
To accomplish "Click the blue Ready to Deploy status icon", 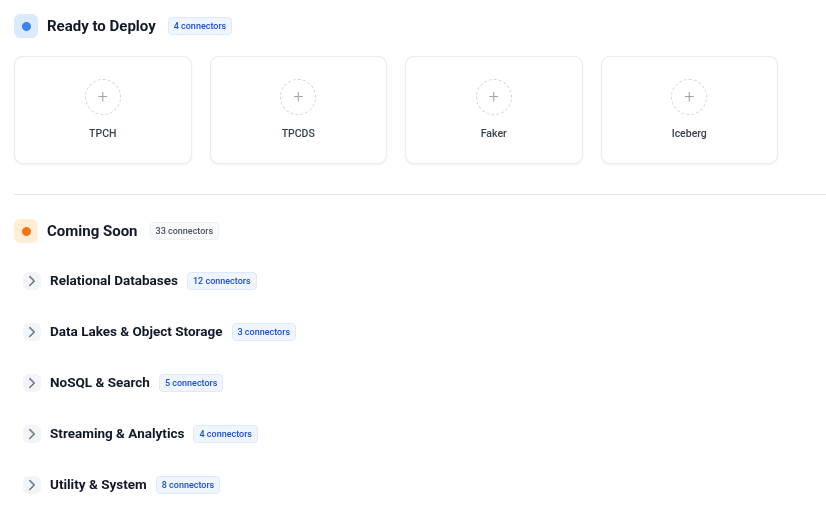I will click(26, 26).
